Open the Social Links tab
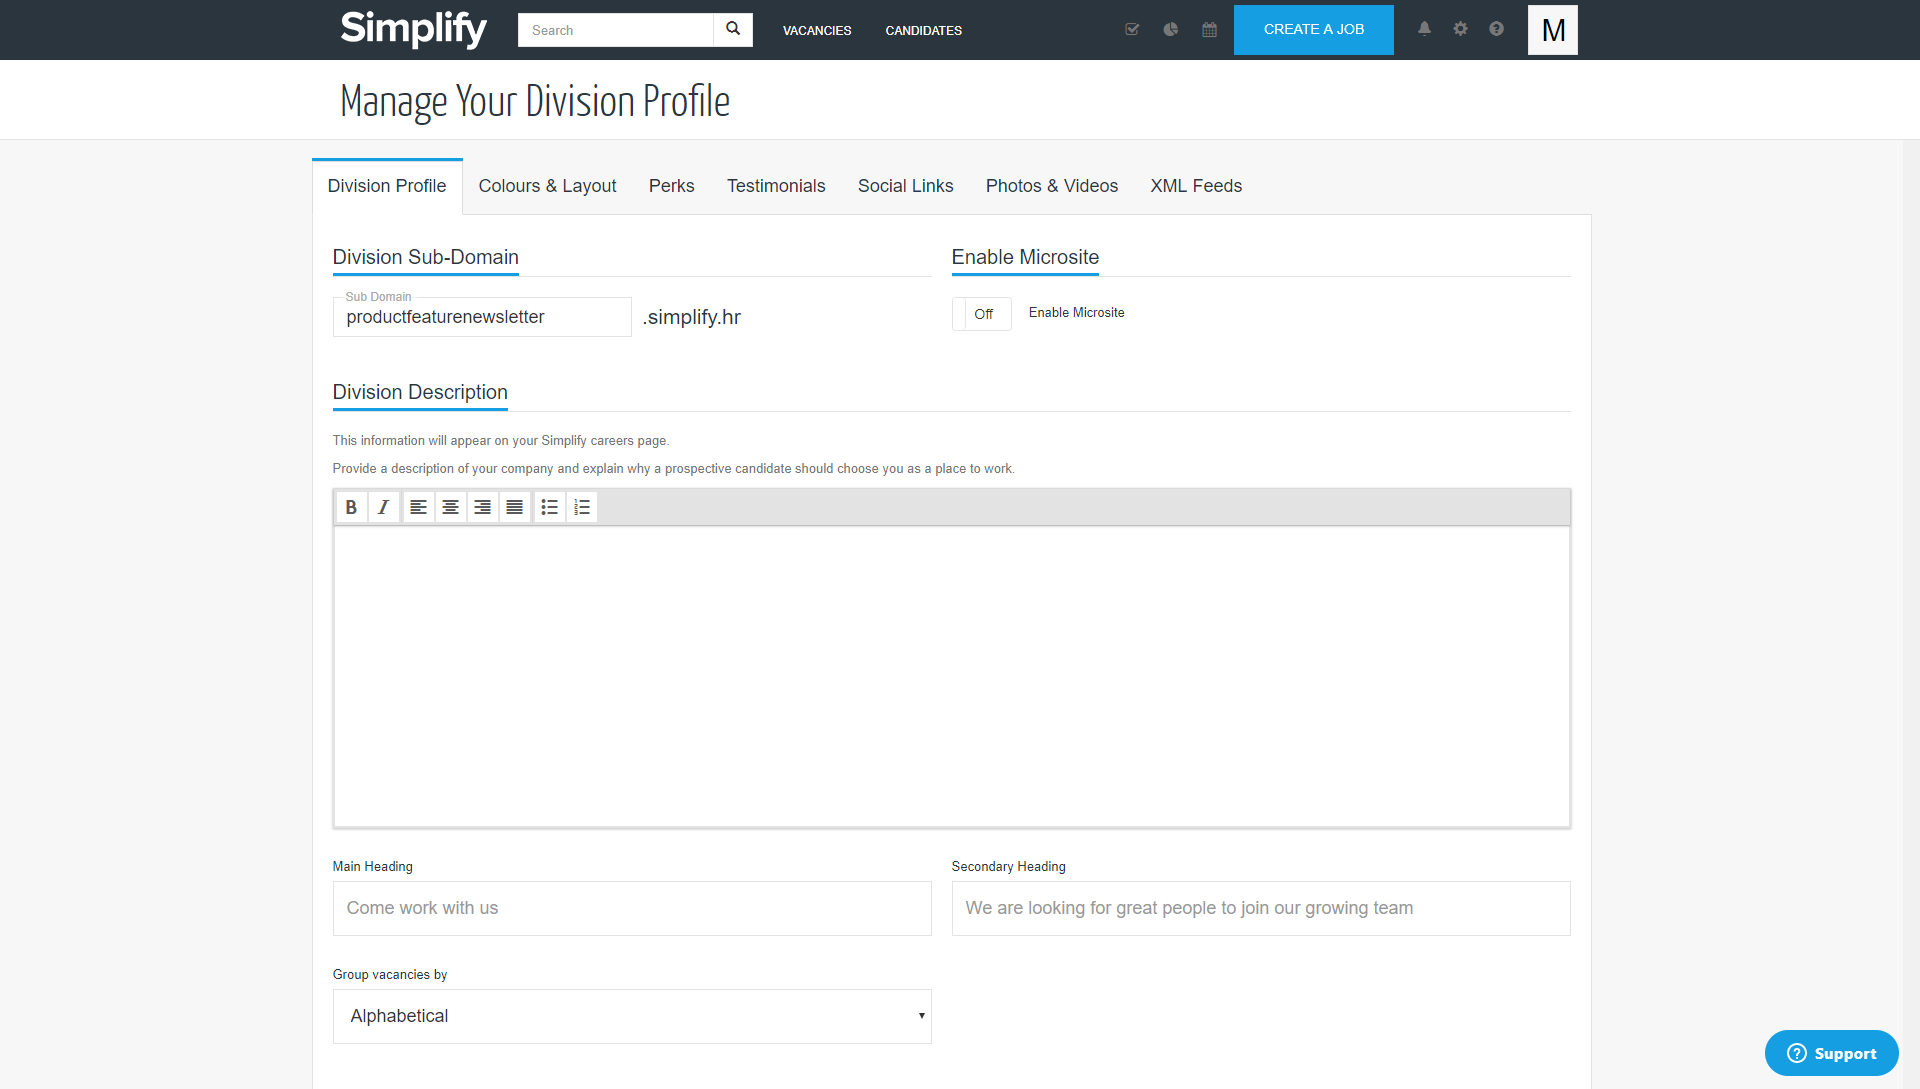The height and width of the screenshot is (1089, 1920). pyautogui.click(x=905, y=186)
